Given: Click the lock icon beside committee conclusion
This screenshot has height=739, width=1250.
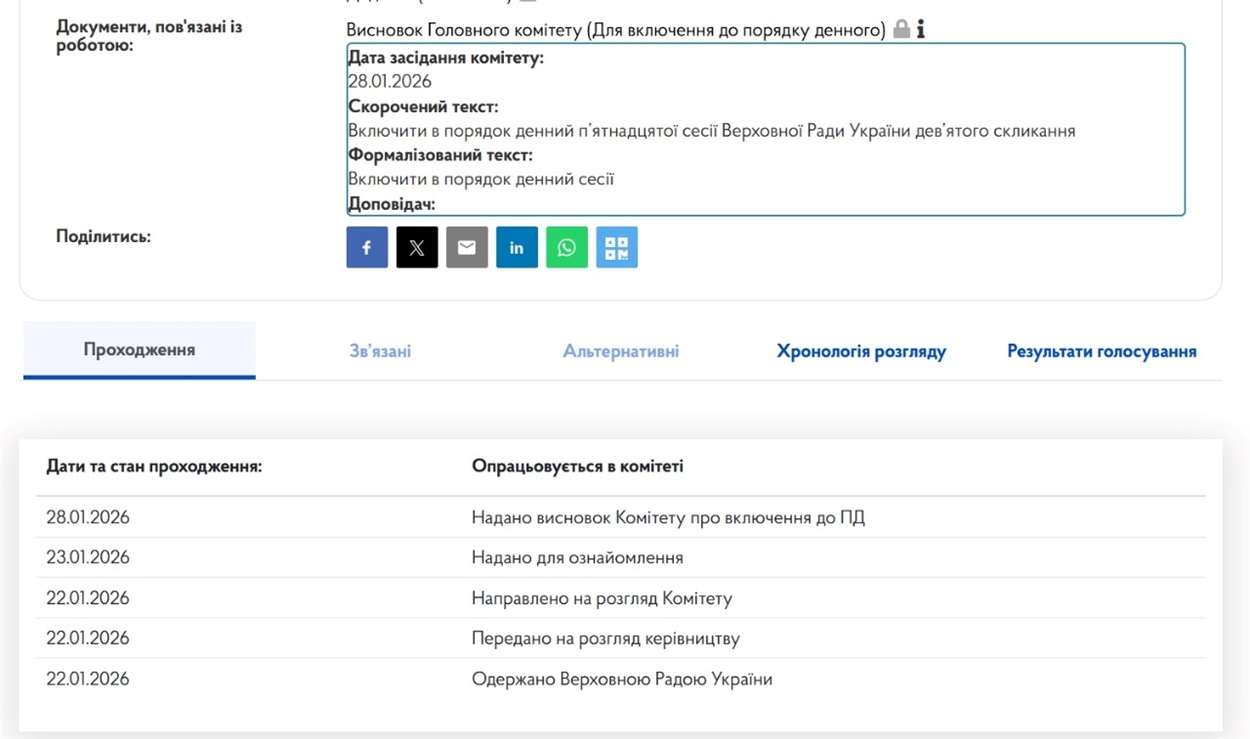Looking at the screenshot, I should [x=901, y=30].
